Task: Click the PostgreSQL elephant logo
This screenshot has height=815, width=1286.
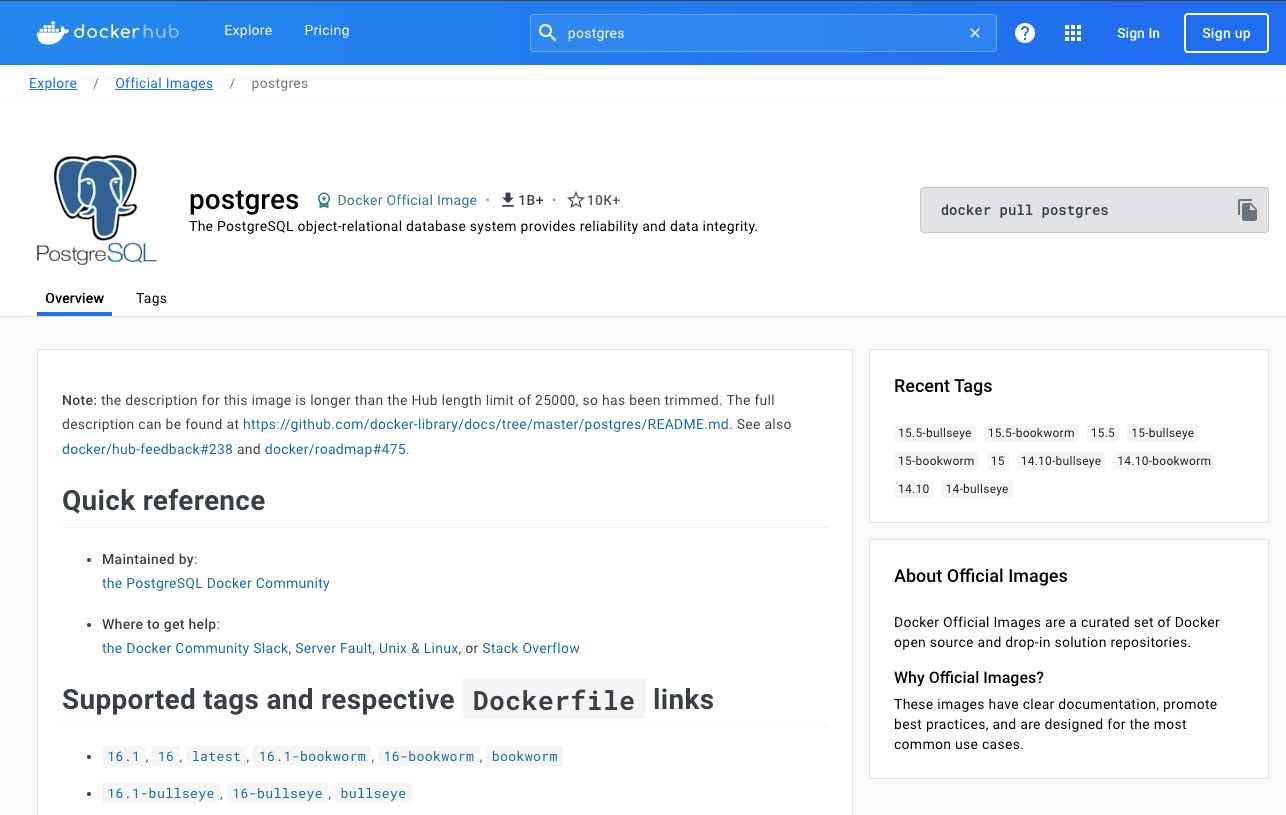Action: (x=97, y=209)
